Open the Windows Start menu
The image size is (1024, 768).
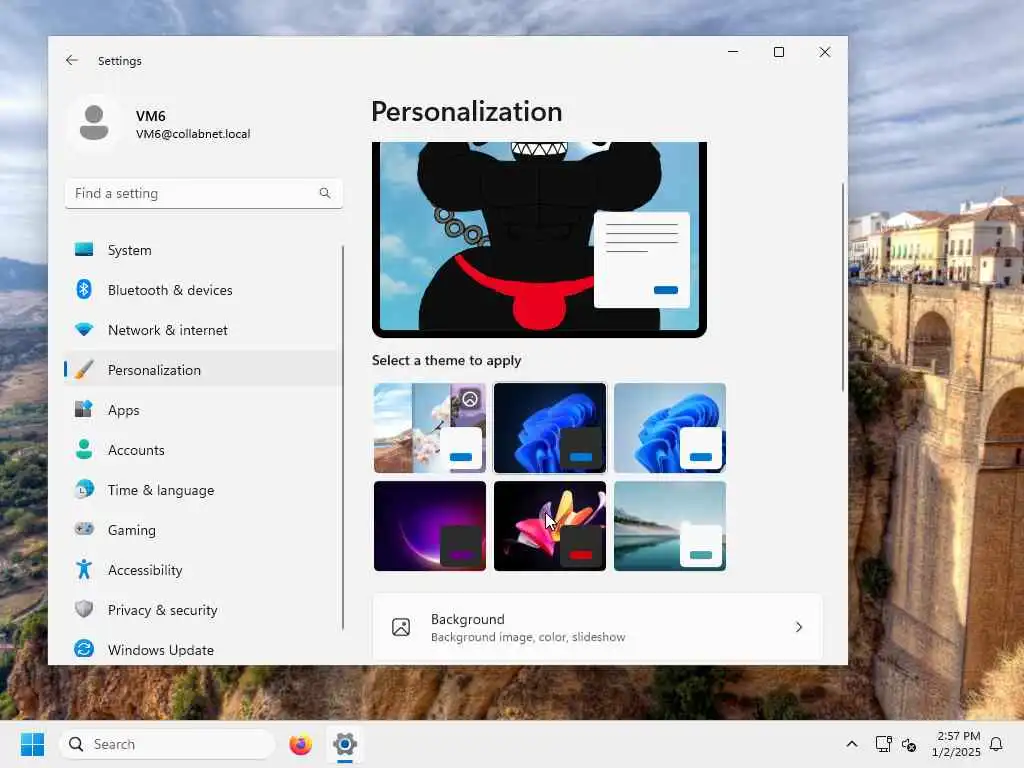(32, 744)
